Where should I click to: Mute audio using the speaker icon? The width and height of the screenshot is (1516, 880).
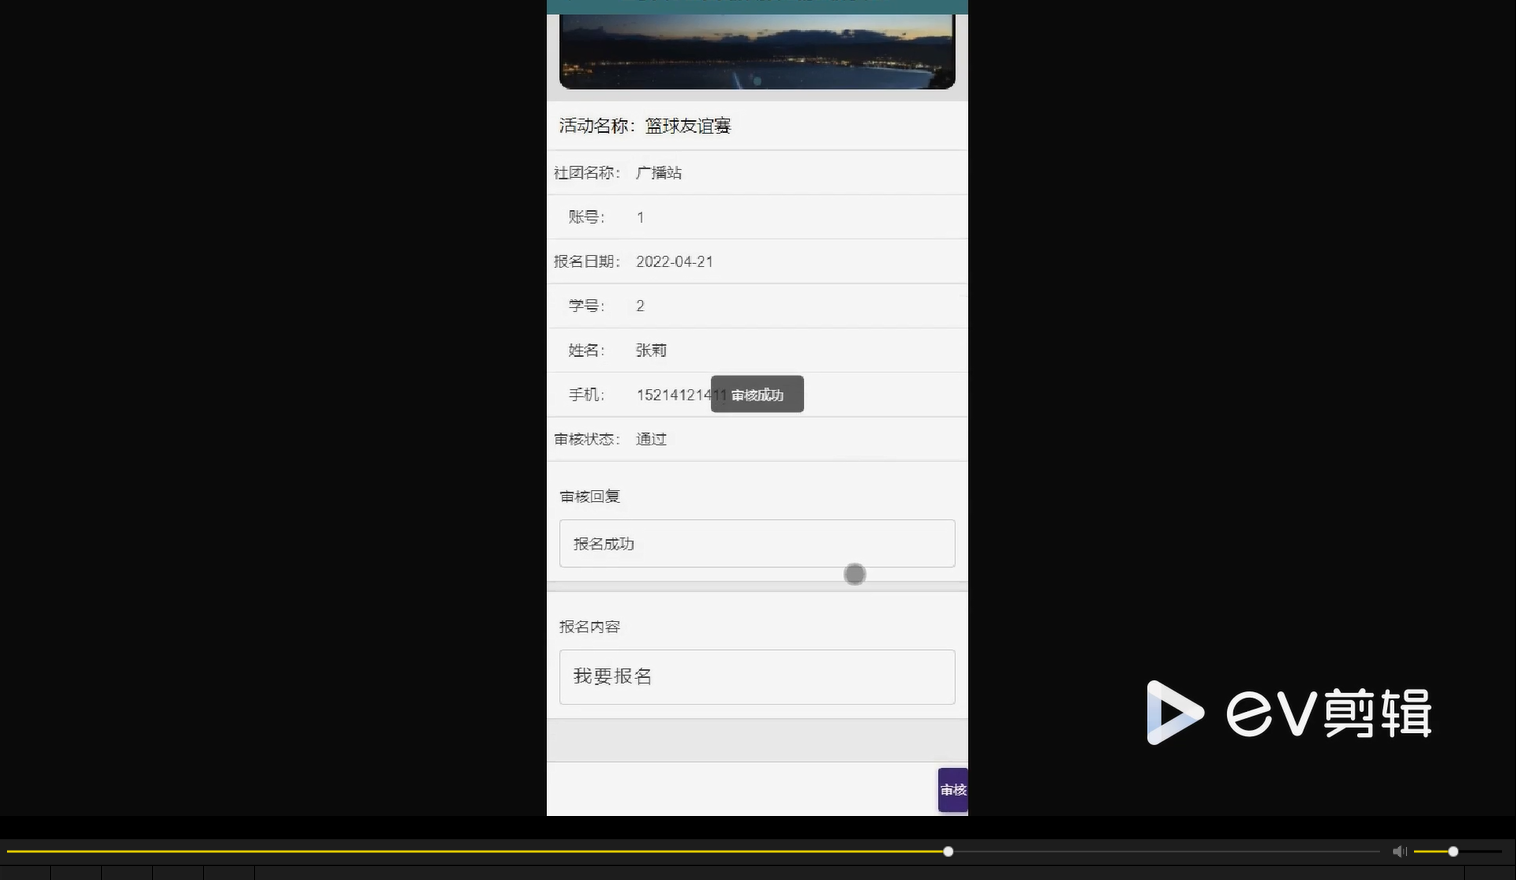tap(1399, 851)
